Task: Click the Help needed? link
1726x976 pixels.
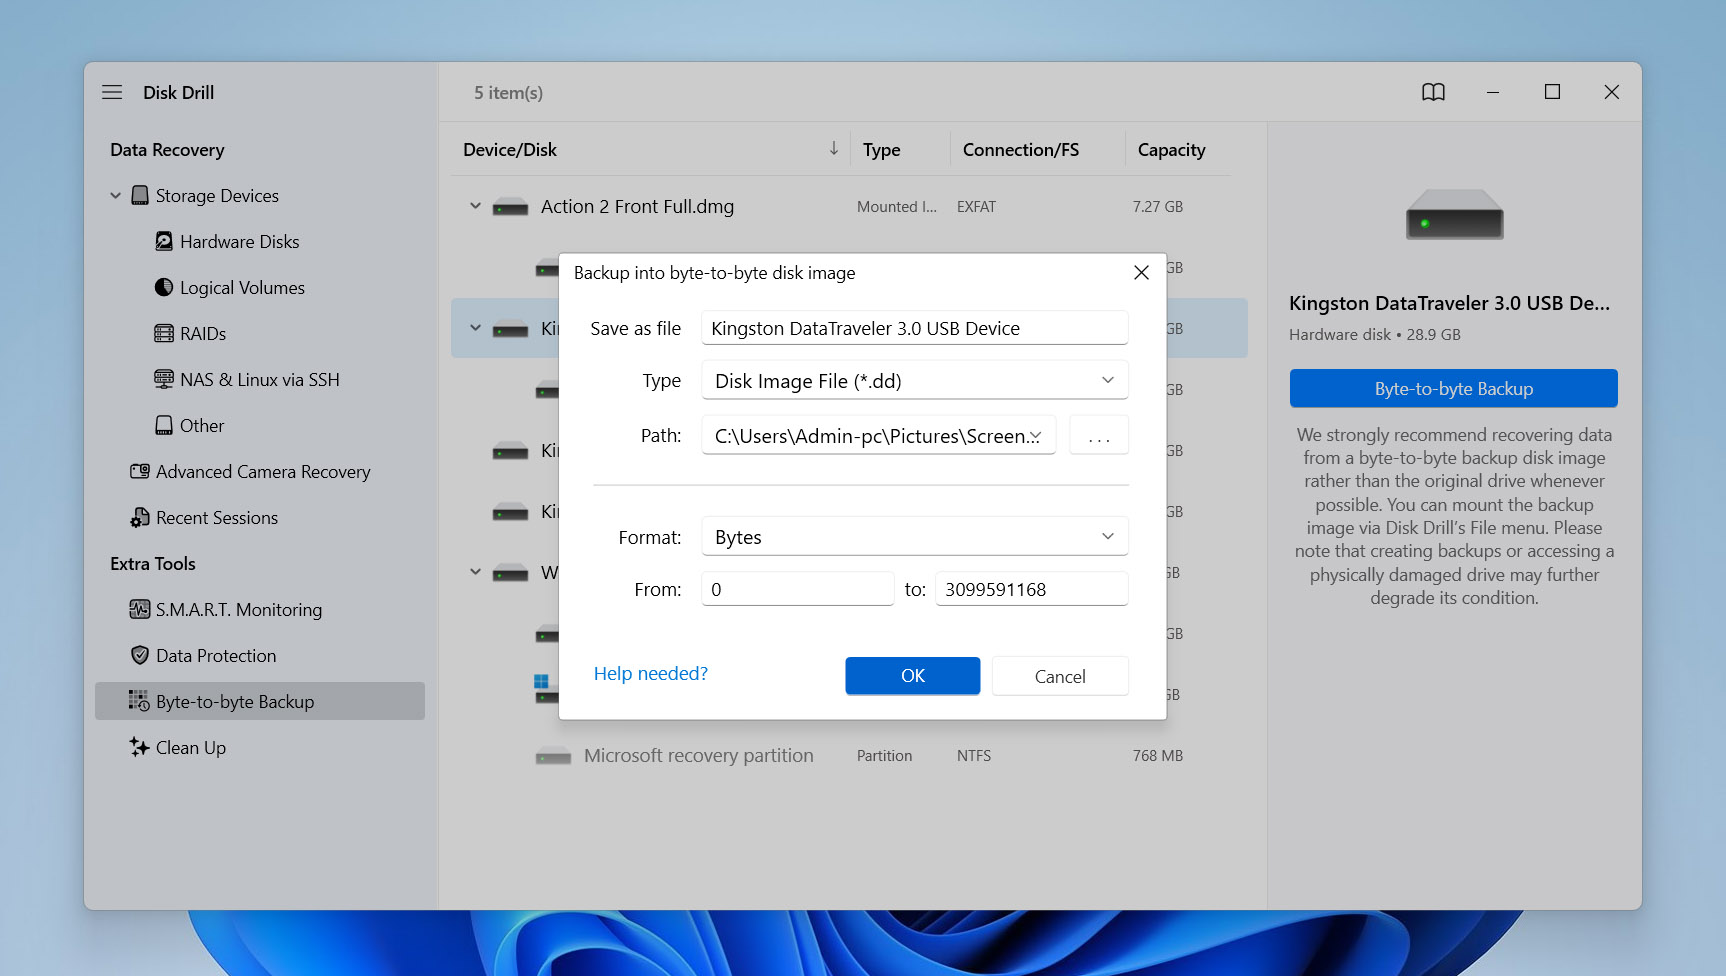Action: [651, 673]
